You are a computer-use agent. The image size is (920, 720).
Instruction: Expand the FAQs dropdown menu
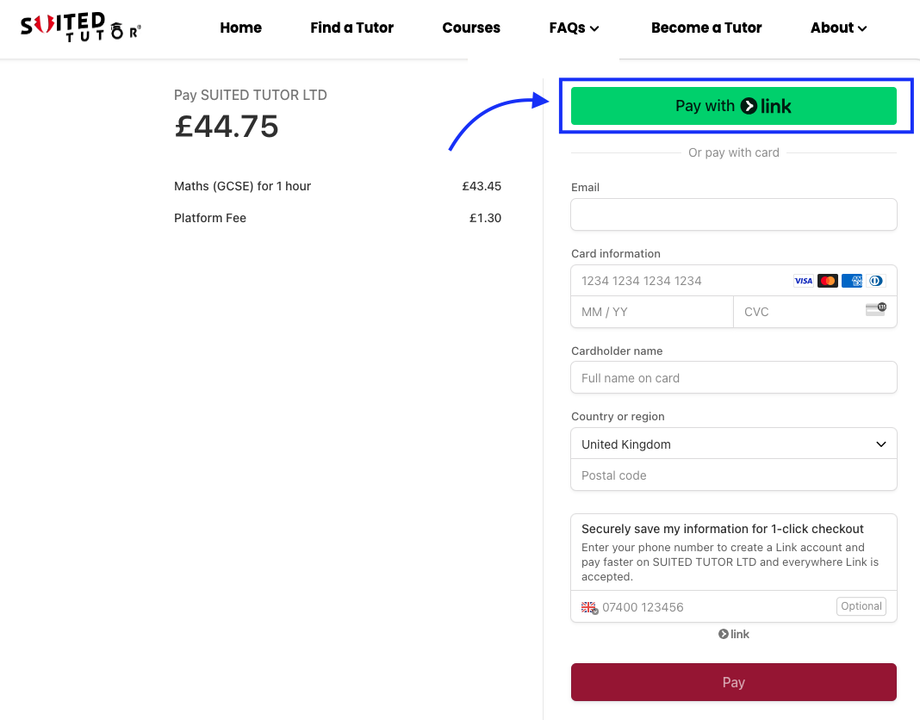click(x=574, y=28)
